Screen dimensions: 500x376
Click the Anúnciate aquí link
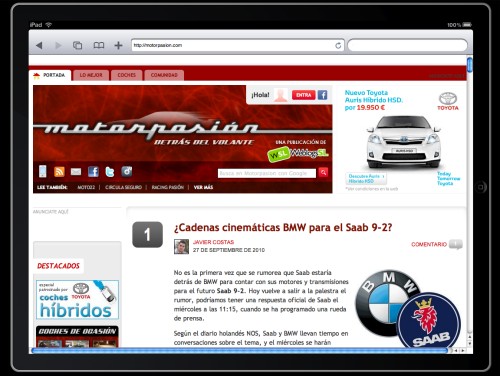tap(51, 212)
